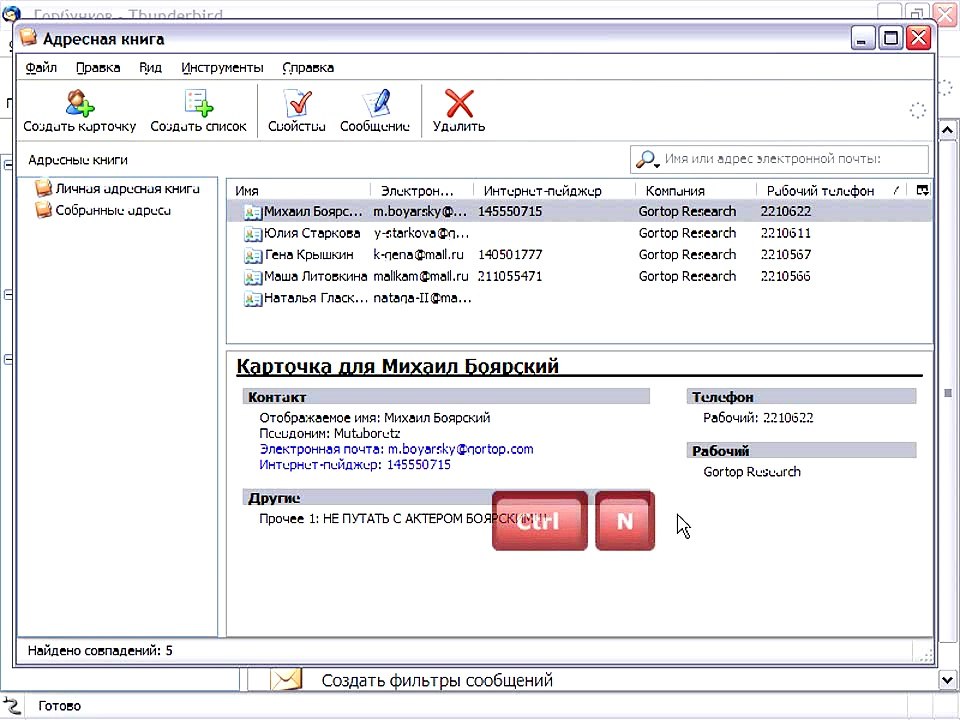Viewport: 960px width, 720px height.
Task: Select the Наталья Гласк... contact row
Action: point(579,298)
